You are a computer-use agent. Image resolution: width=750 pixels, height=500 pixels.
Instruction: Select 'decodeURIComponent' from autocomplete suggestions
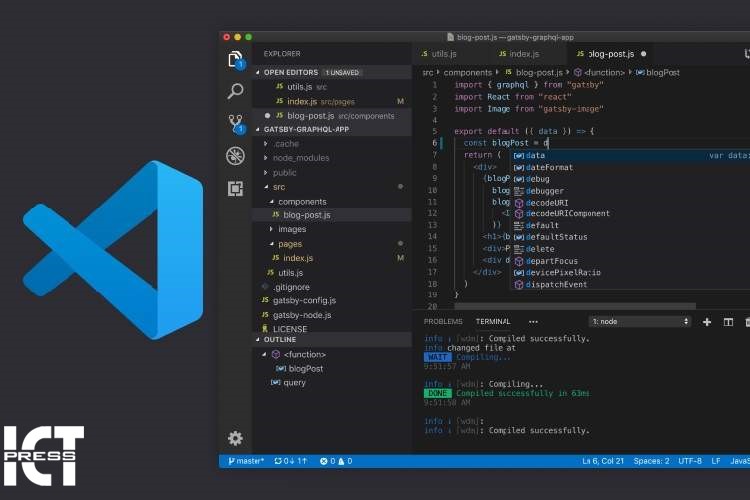point(567,213)
